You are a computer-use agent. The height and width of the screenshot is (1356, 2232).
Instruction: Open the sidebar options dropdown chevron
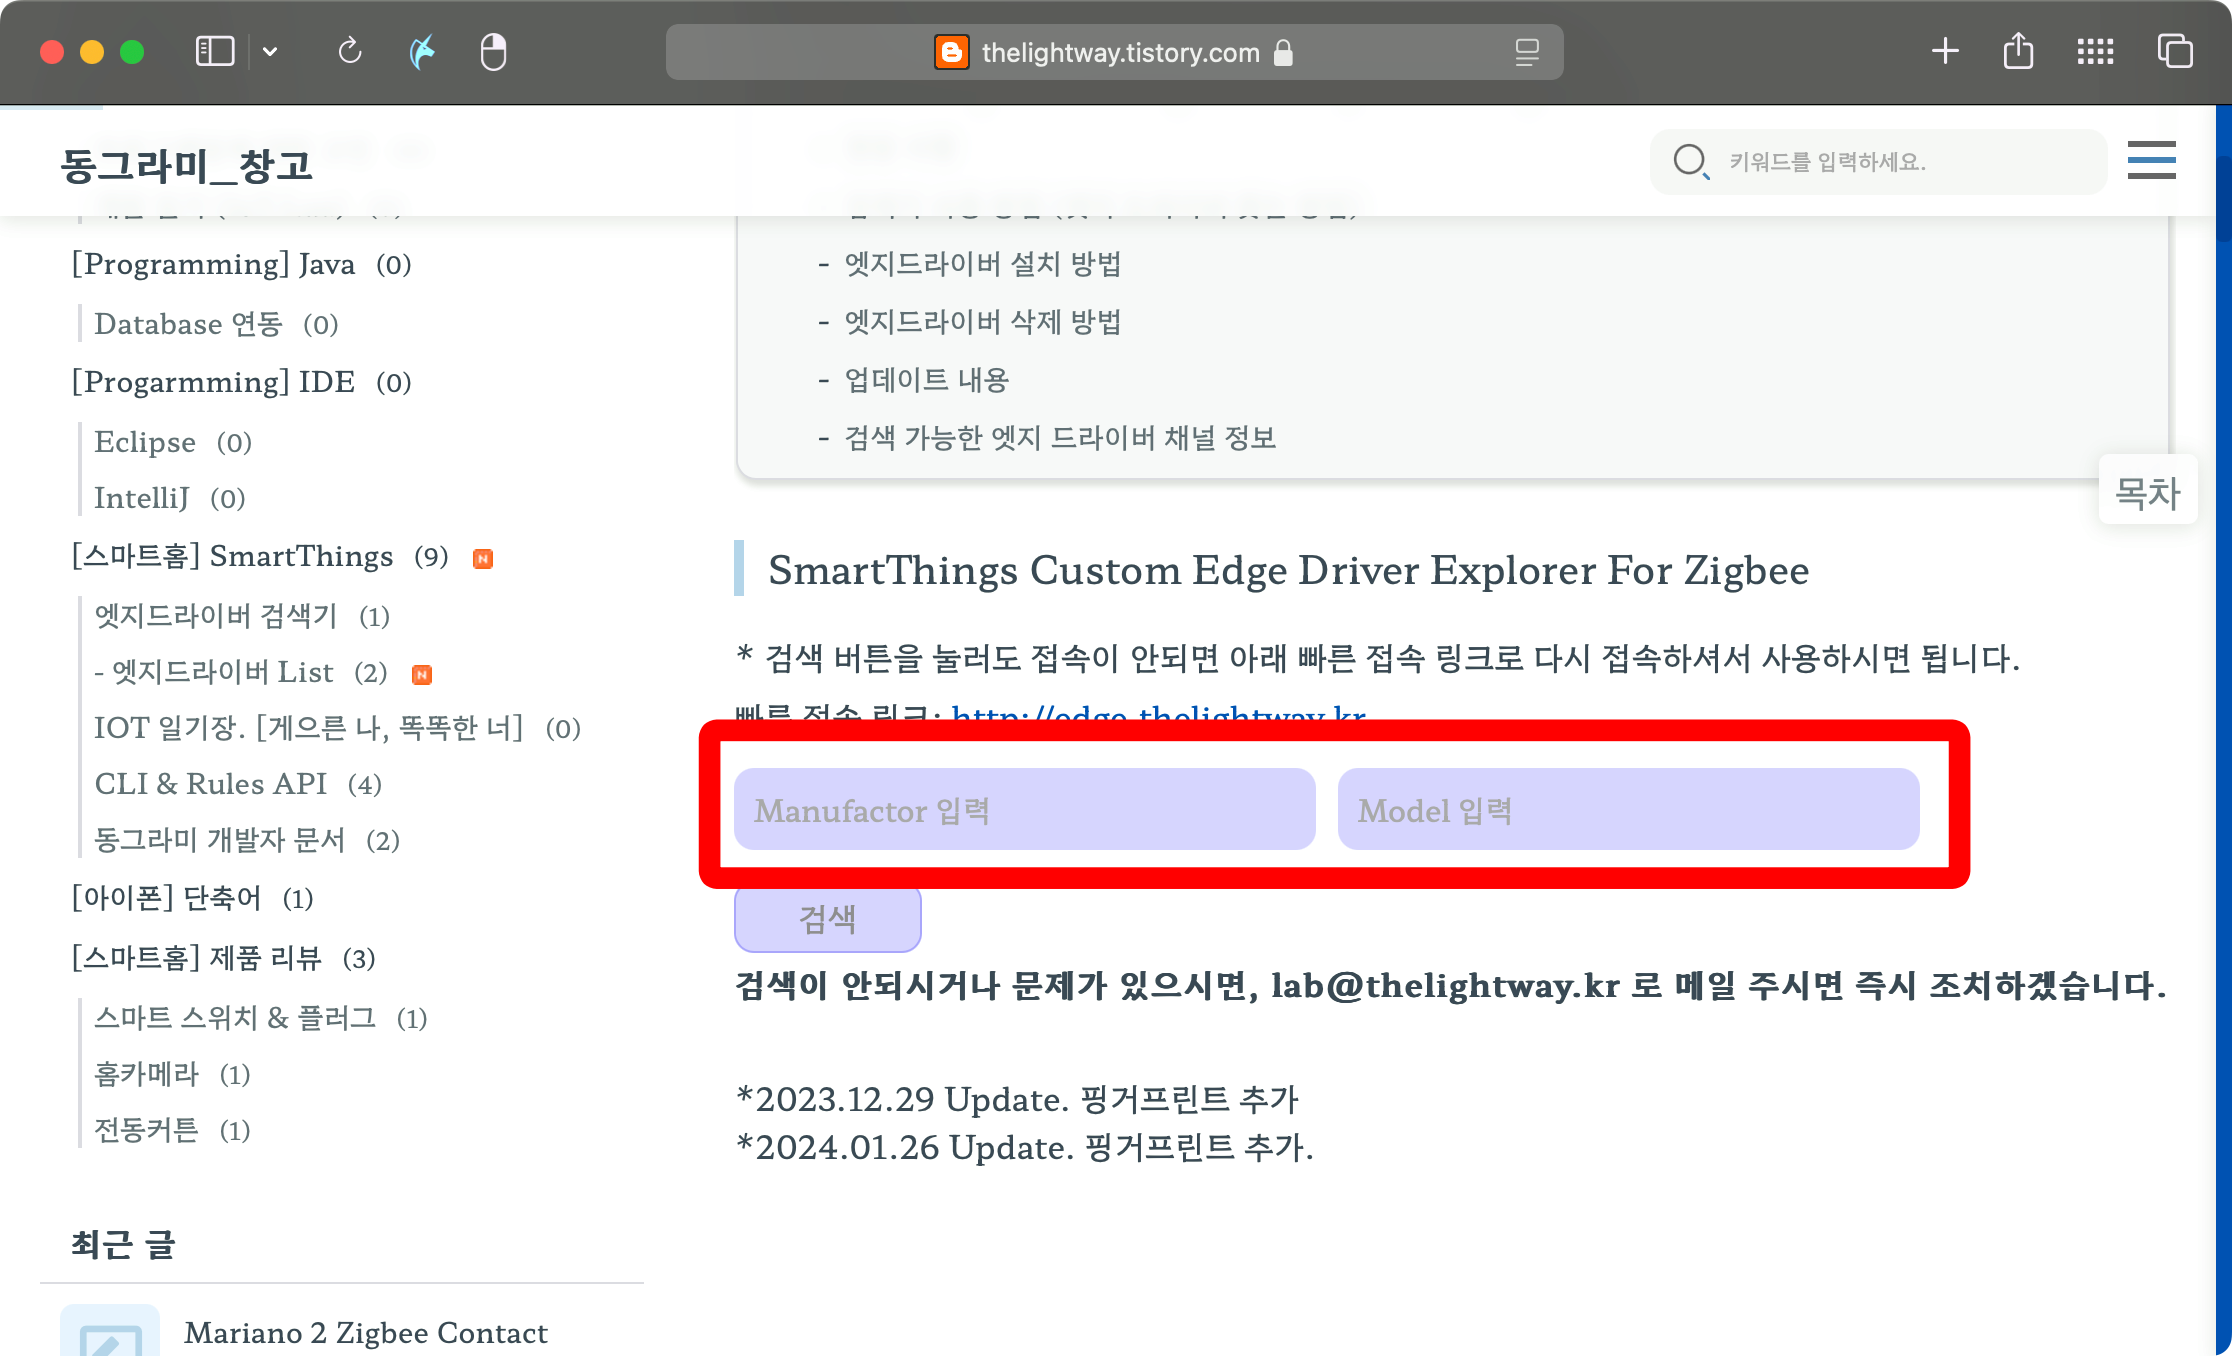270,51
